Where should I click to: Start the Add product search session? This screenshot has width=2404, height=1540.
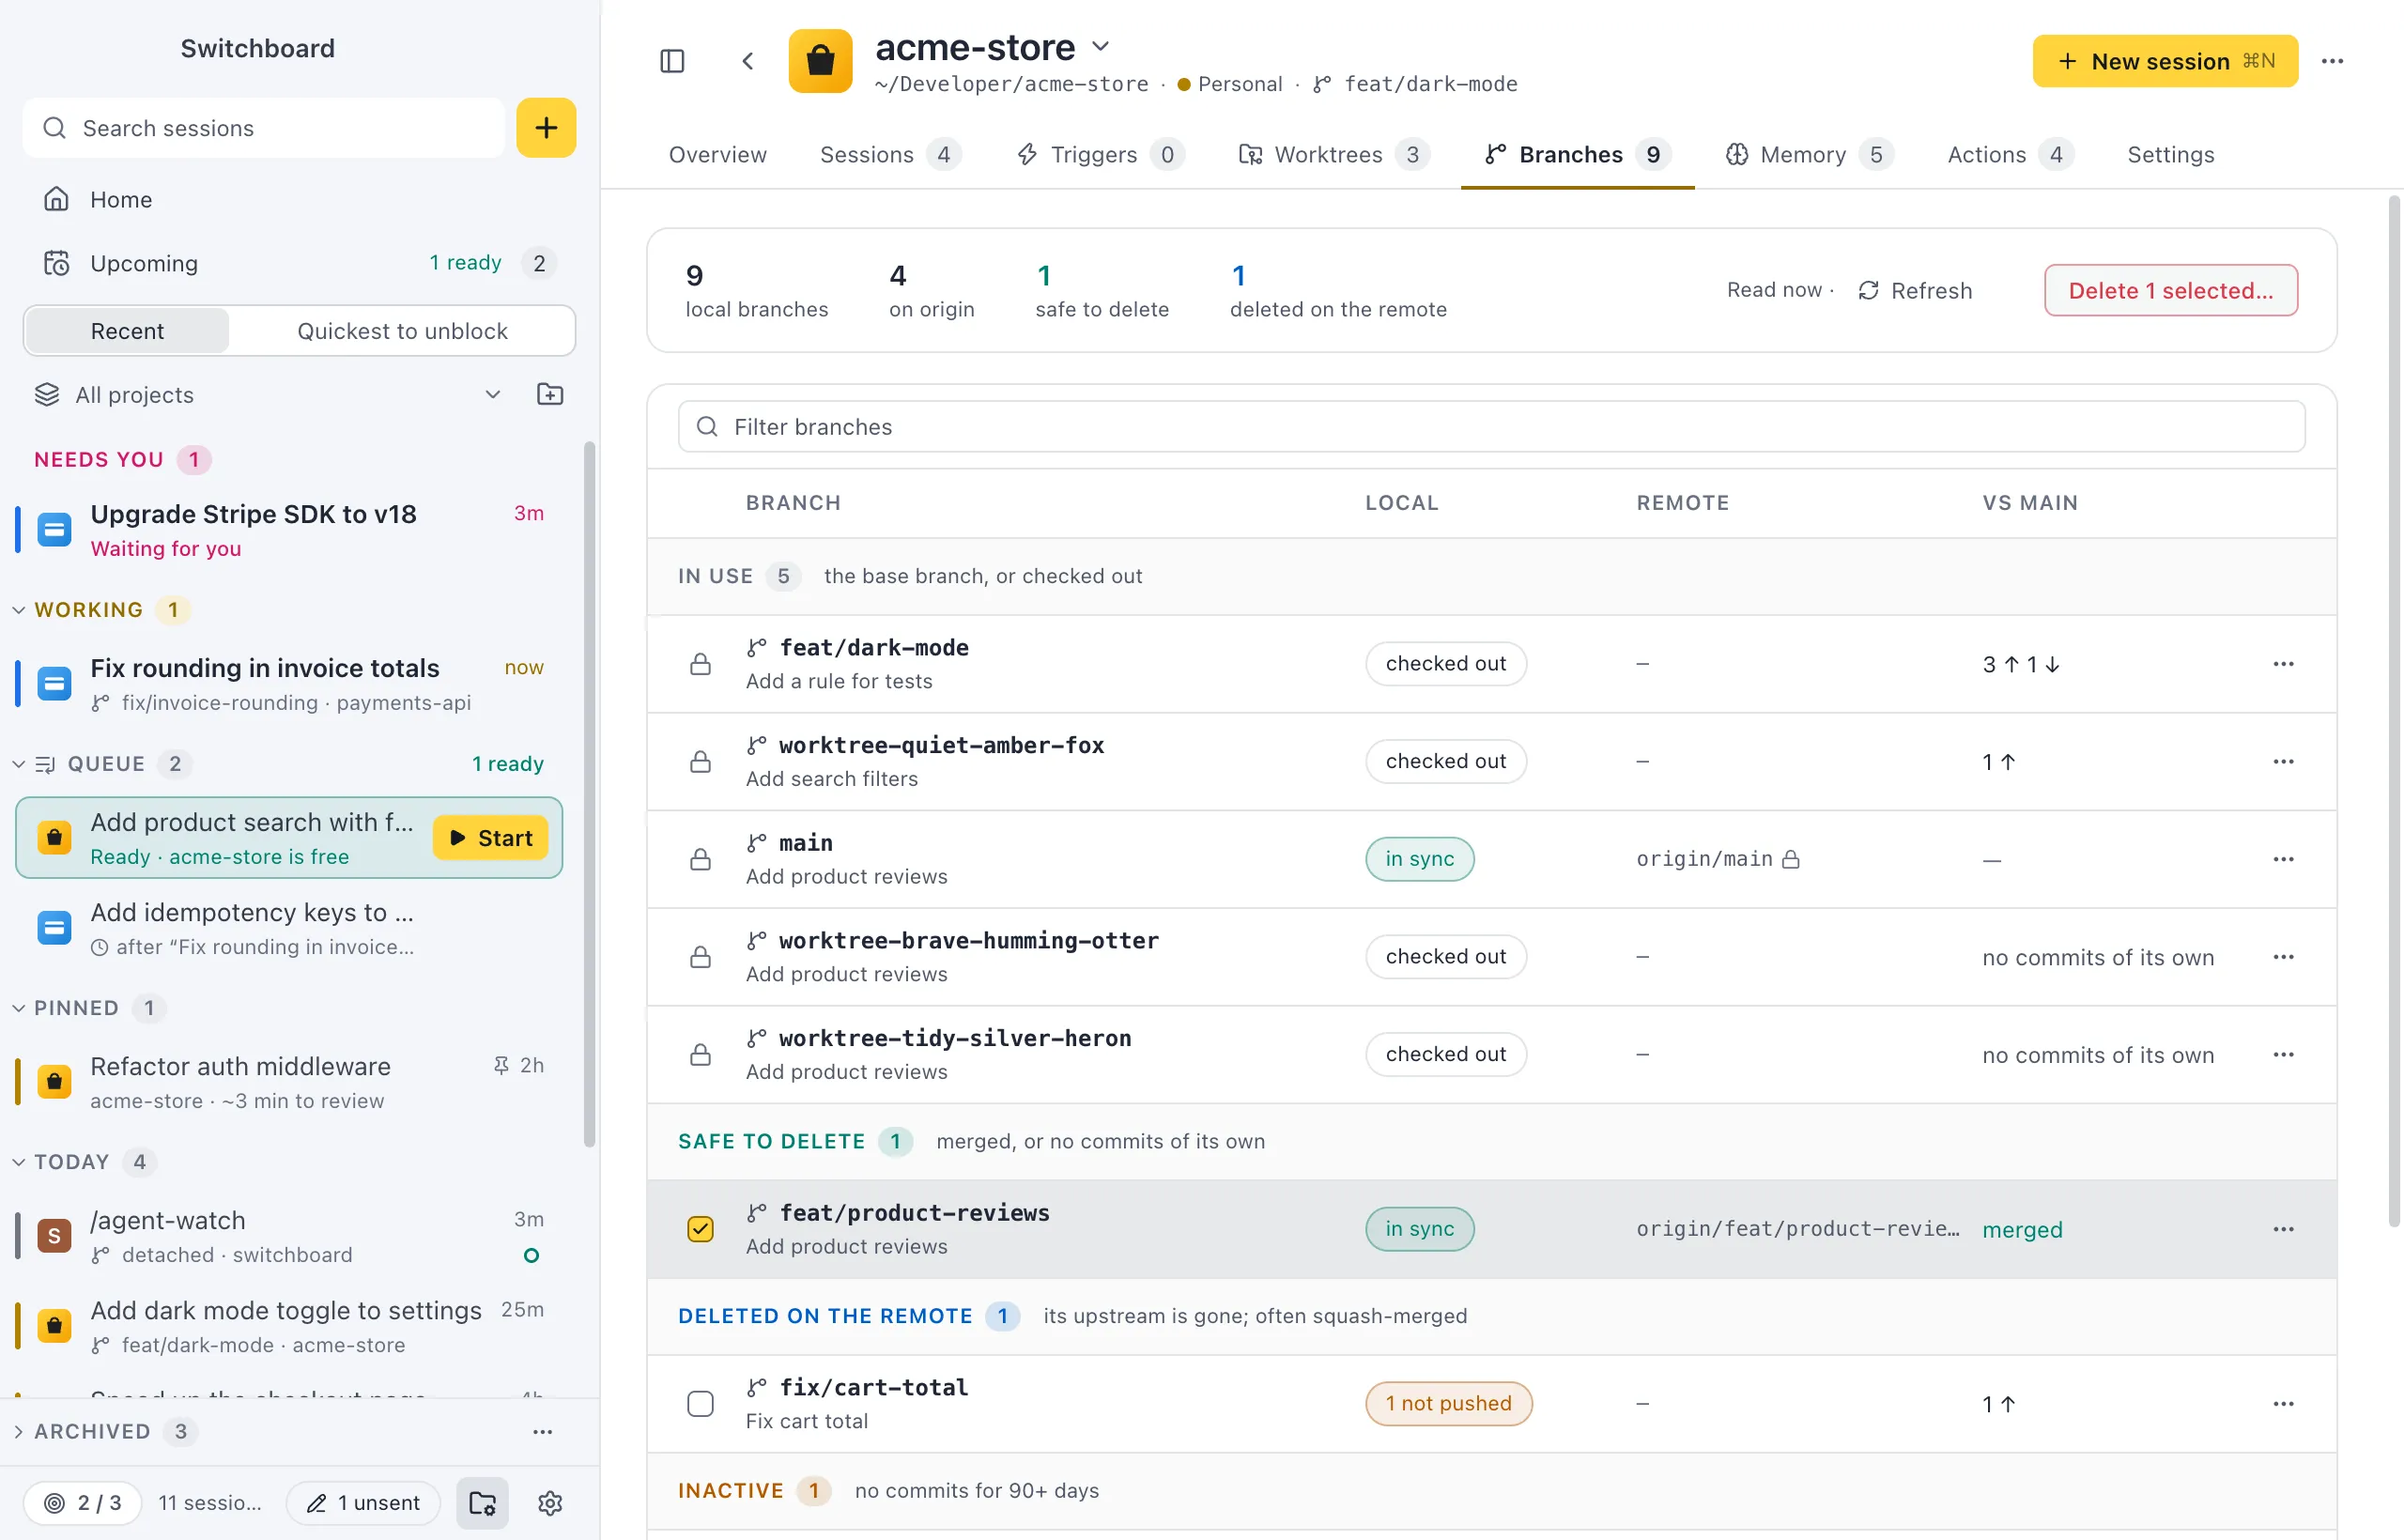pyautogui.click(x=490, y=838)
